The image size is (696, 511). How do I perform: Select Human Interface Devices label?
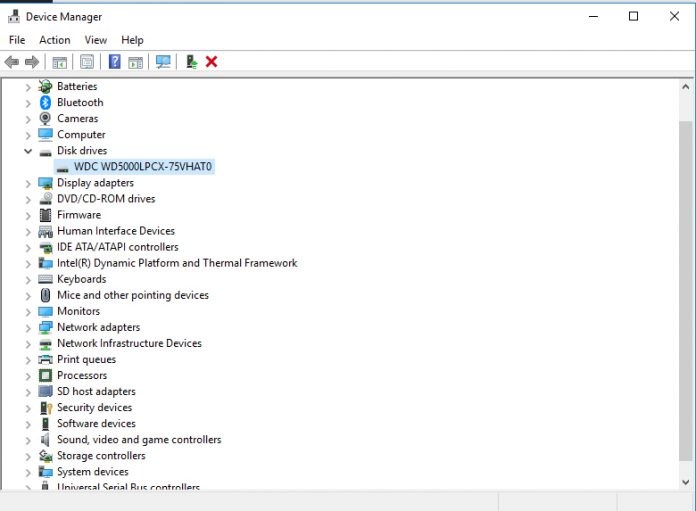coord(116,231)
